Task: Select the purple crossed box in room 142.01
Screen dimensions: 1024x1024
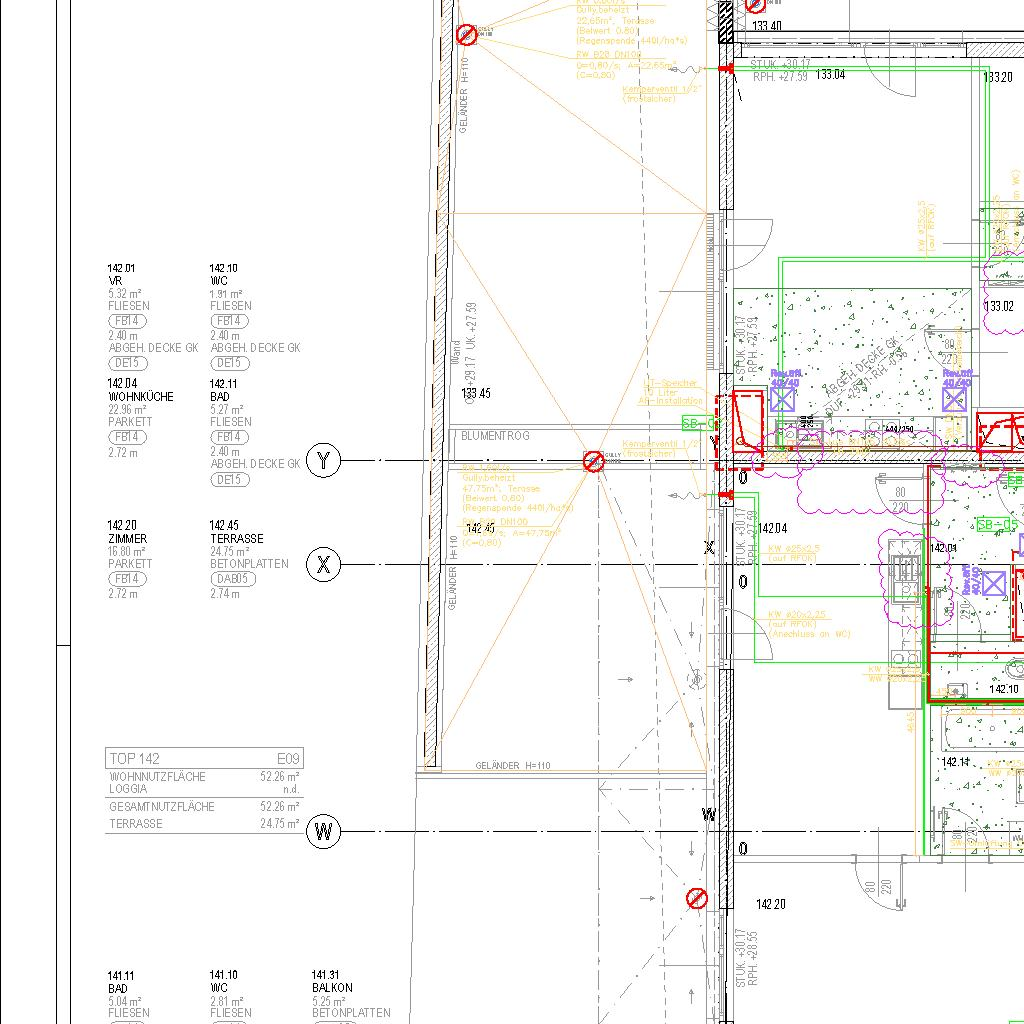Action: [x=993, y=583]
